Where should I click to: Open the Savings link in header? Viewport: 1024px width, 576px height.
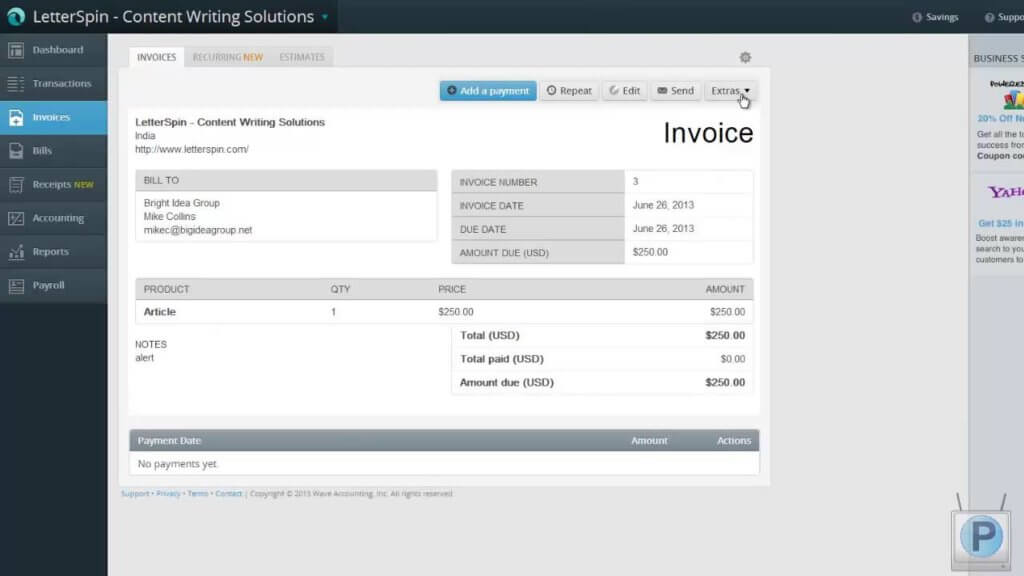[942, 17]
